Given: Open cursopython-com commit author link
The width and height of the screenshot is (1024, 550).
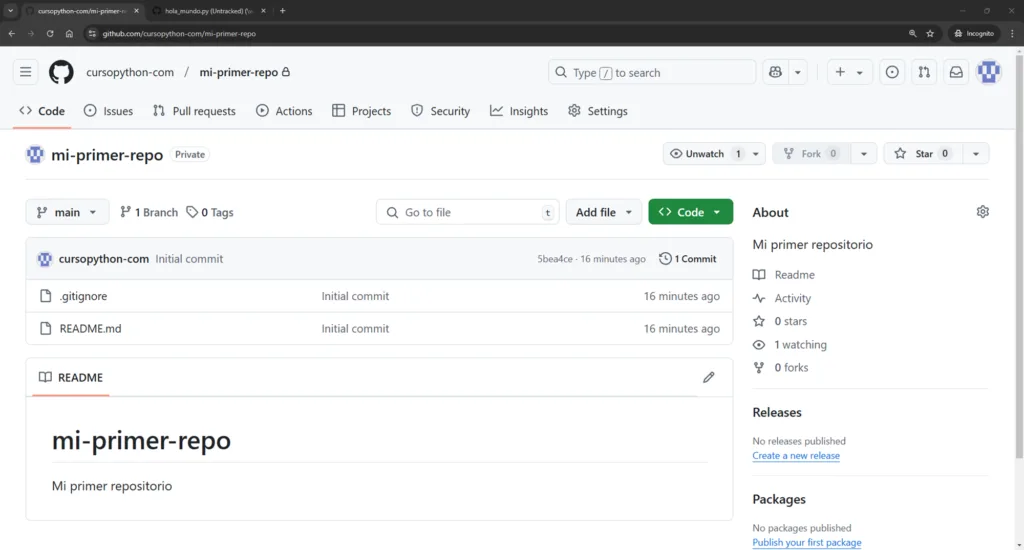Looking at the screenshot, I should tap(104, 259).
